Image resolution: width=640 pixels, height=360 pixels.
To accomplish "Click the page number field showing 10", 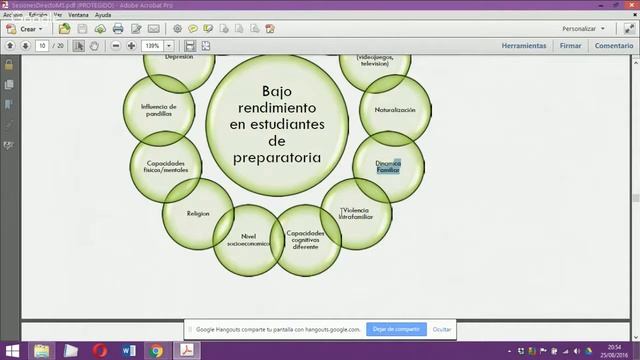I will click(x=42, y=46).
